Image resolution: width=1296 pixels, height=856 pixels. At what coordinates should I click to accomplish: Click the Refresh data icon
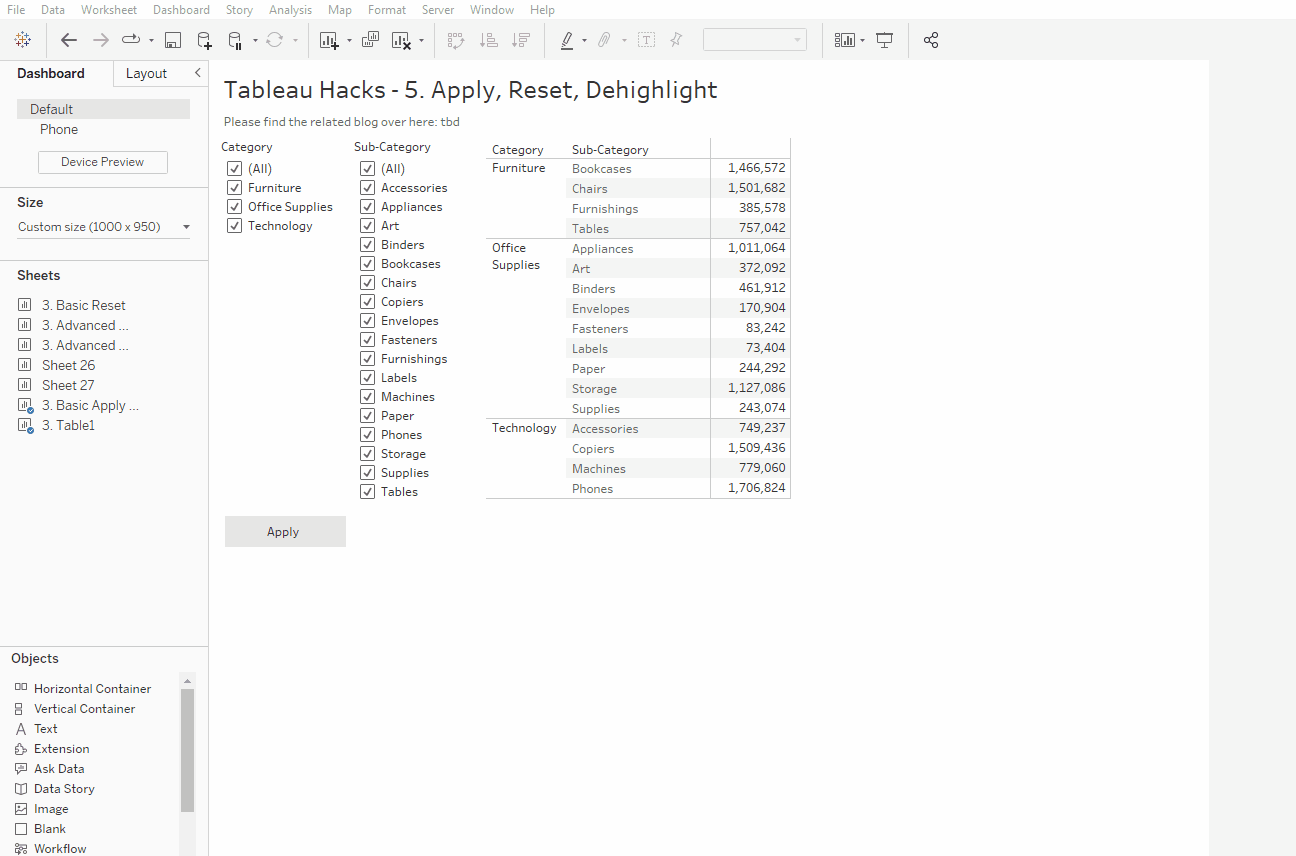tap(274, 40)
